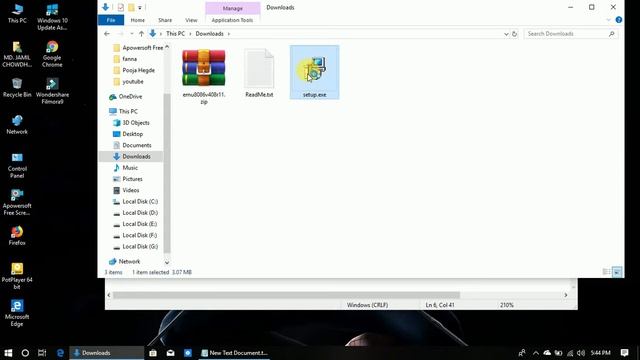Refresh the Downloads folder view

tap(514, 34)
